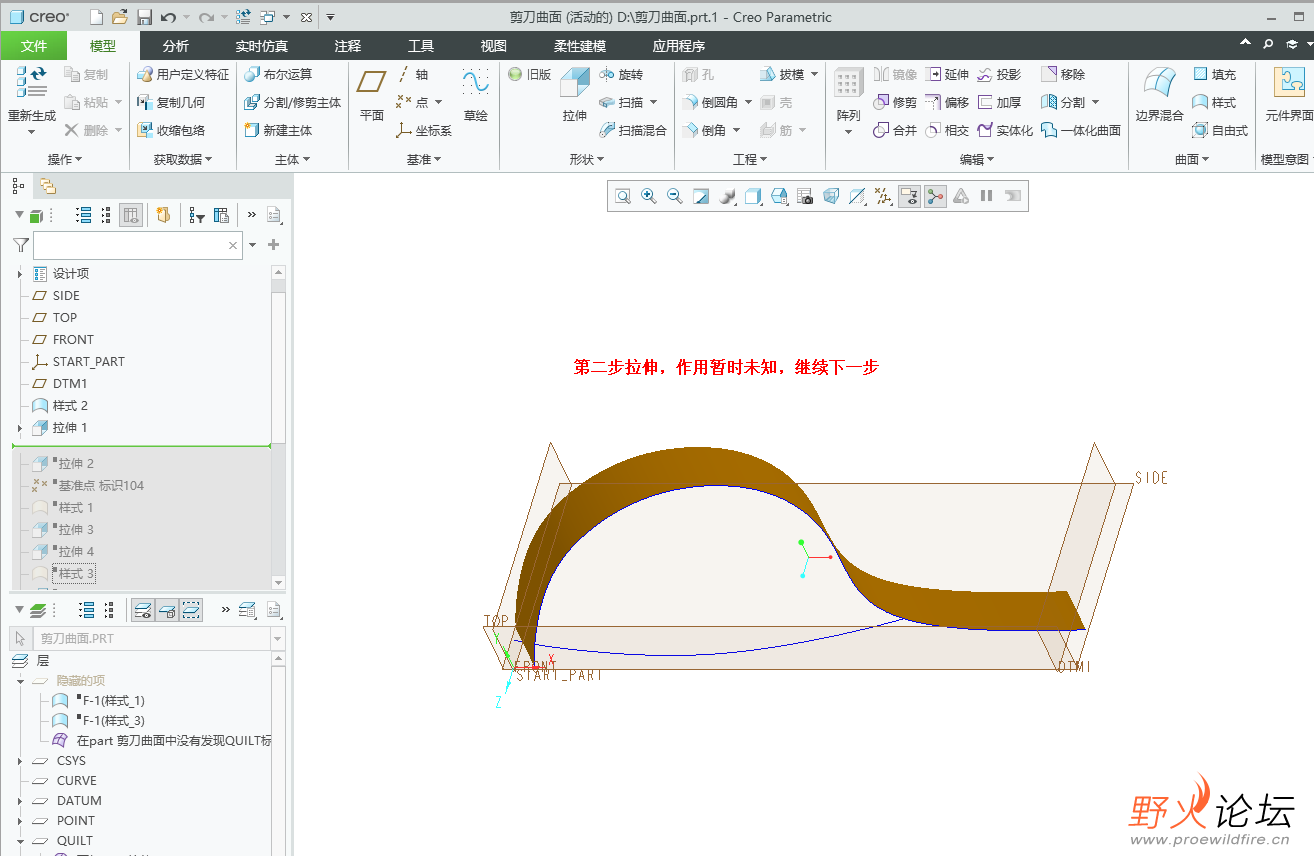Screen dimensions: 1314x856
Task: Collapse the 隐藏的项 layer node
Action: point(20,681)
